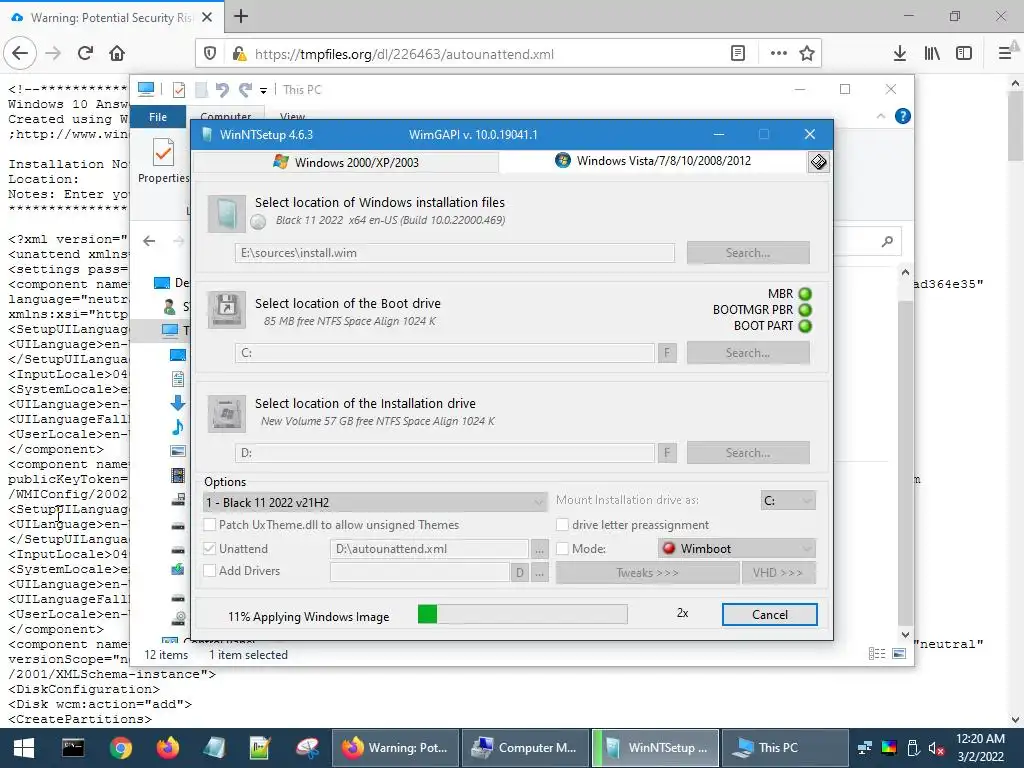Browse for unattend file with ... button
1024x768 pixels.
point(539,549)
